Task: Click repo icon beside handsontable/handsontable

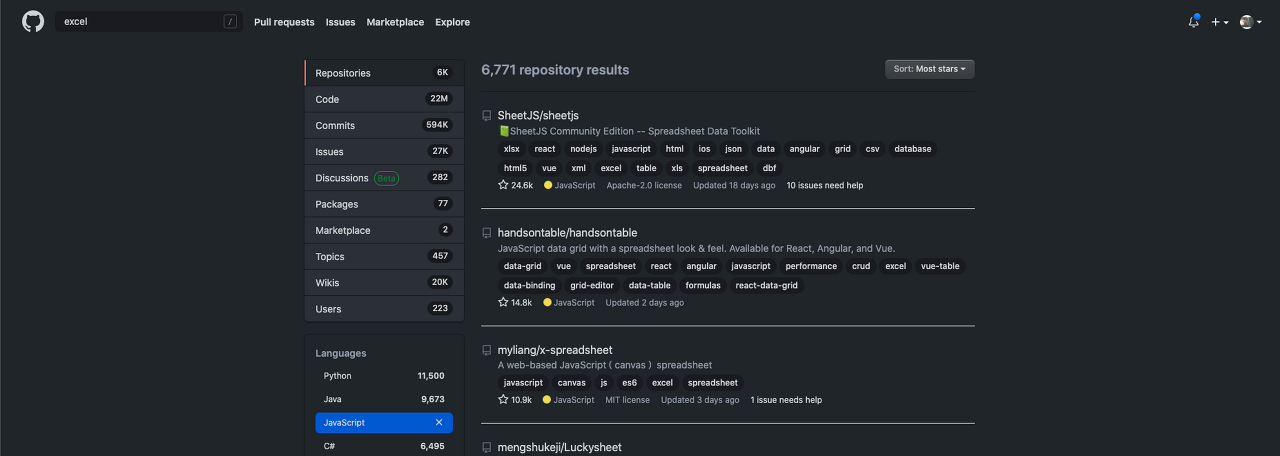Action: (487, 233)
